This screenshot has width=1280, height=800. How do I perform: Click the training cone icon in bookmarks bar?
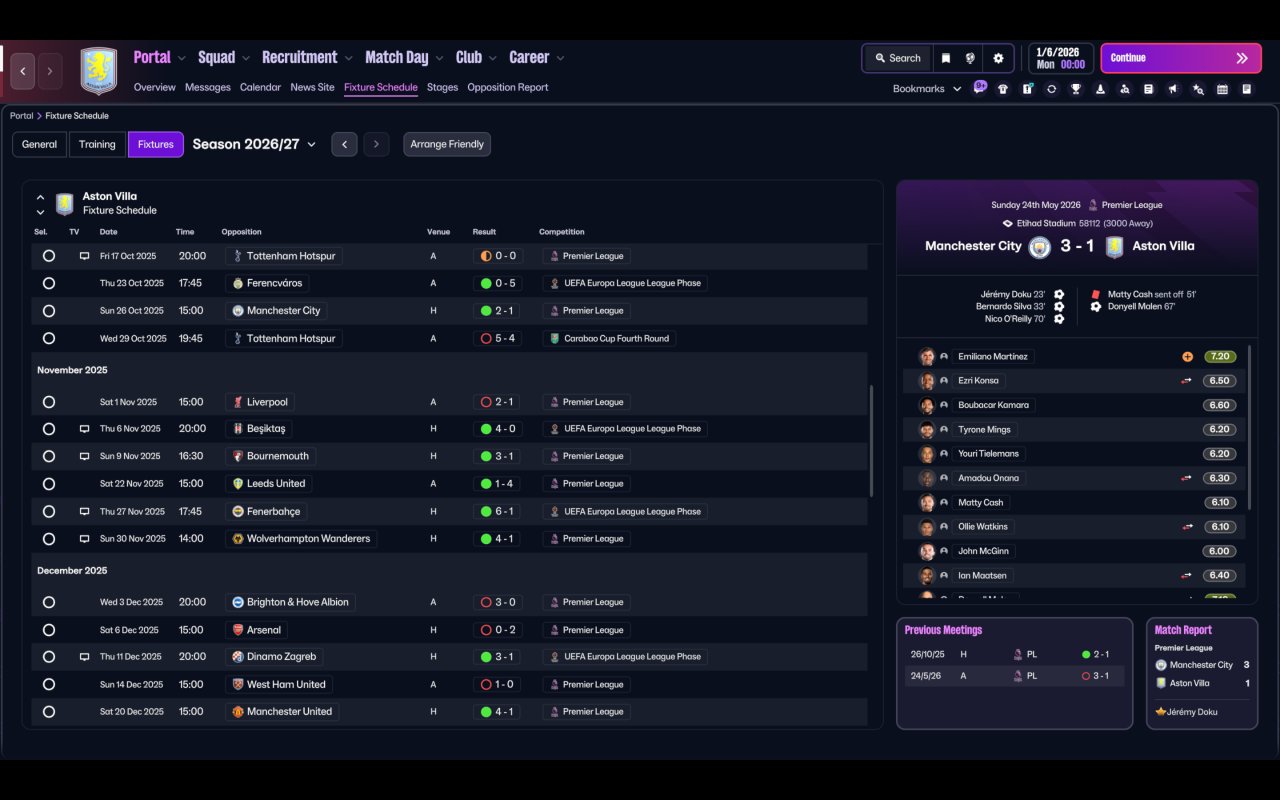pos(1100,89)
